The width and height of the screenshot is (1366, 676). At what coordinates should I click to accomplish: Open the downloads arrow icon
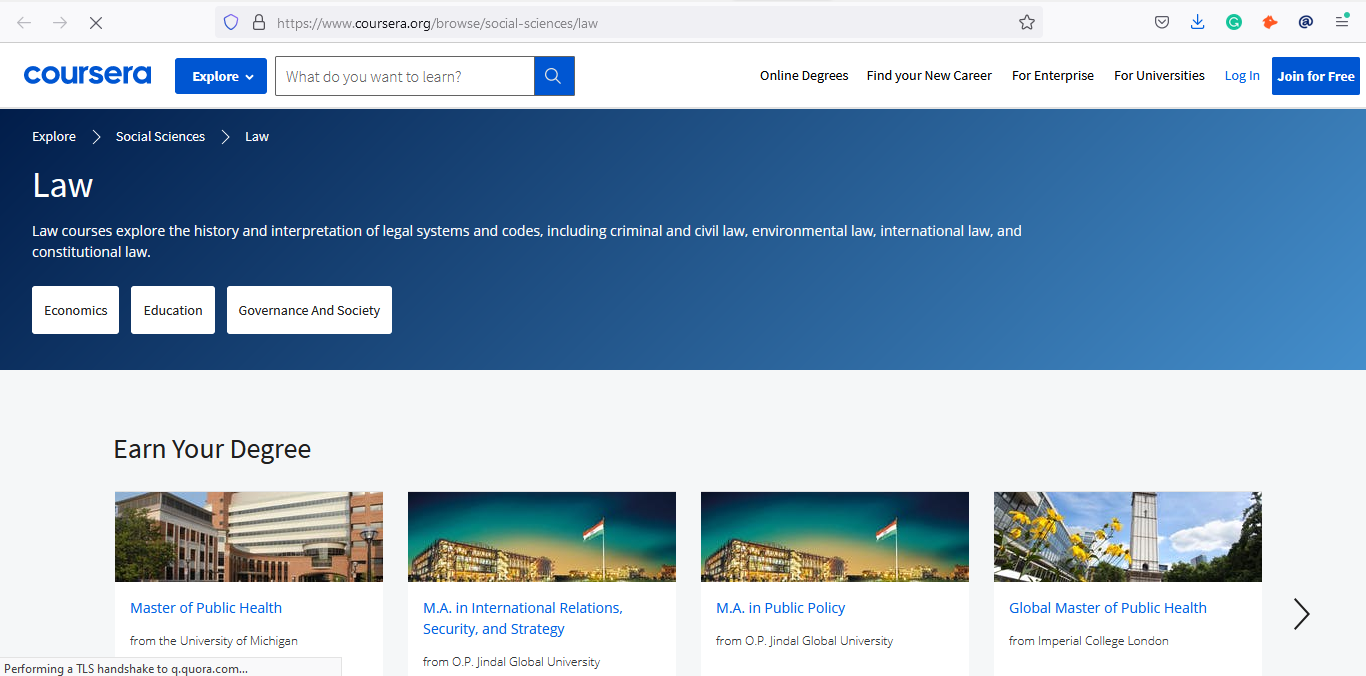1198,22
